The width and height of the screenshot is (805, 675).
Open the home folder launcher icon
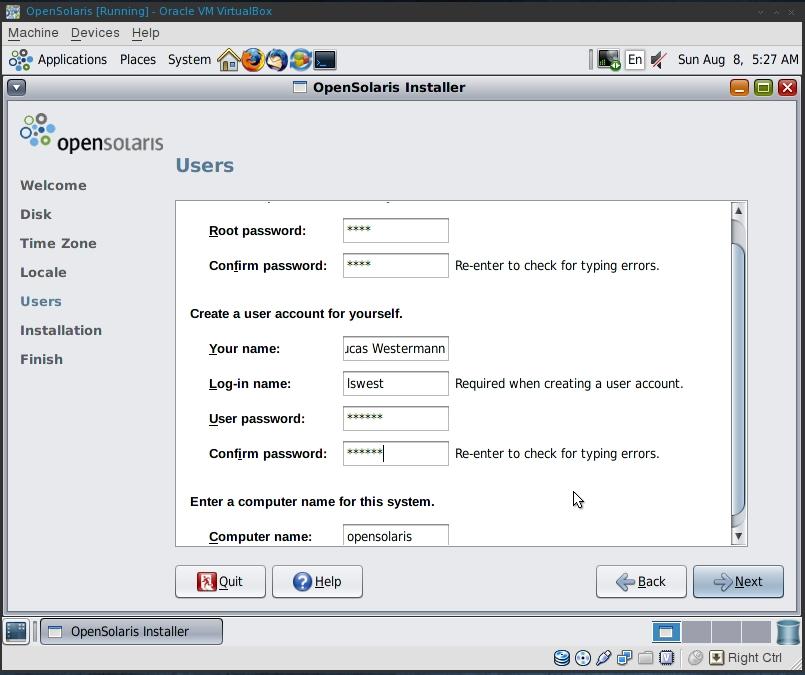pos(228,60)
